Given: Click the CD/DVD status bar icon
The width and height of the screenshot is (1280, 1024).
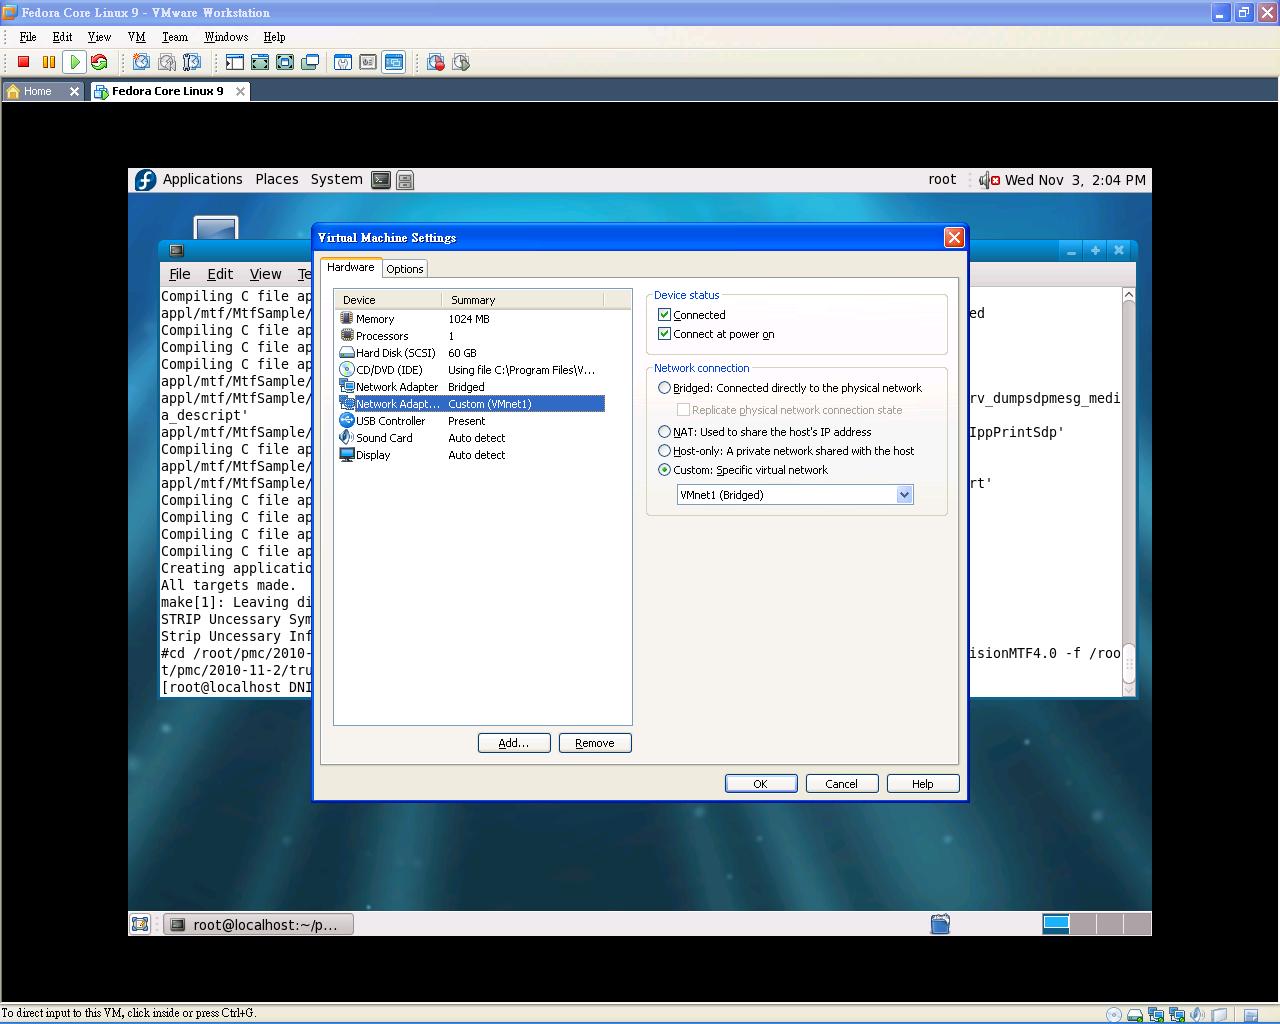Looking at the screenshot, I should 1113,1015.
